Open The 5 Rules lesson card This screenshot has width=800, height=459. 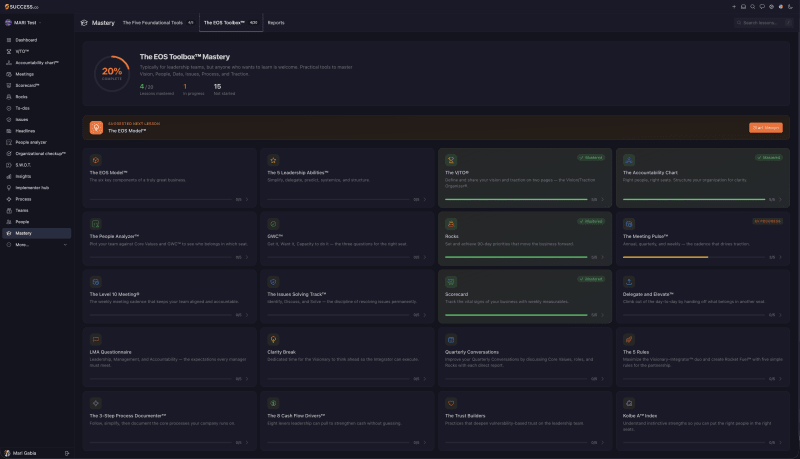click(x=703, y=357)
